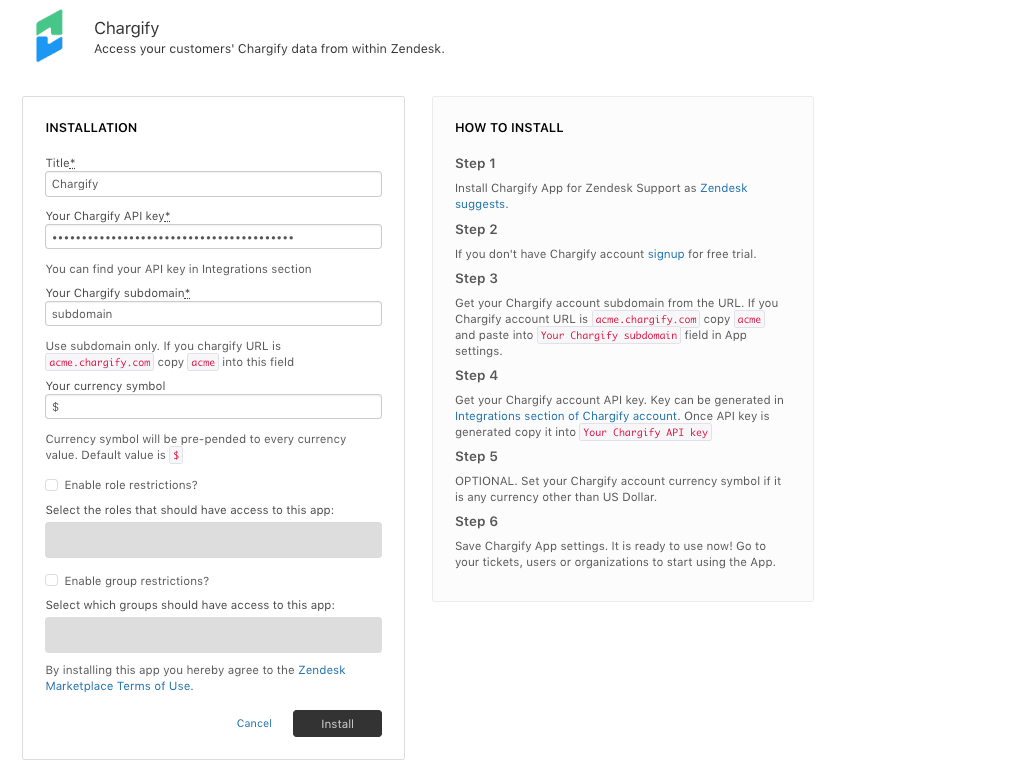Click the Title input field

(x=213, y=184)
